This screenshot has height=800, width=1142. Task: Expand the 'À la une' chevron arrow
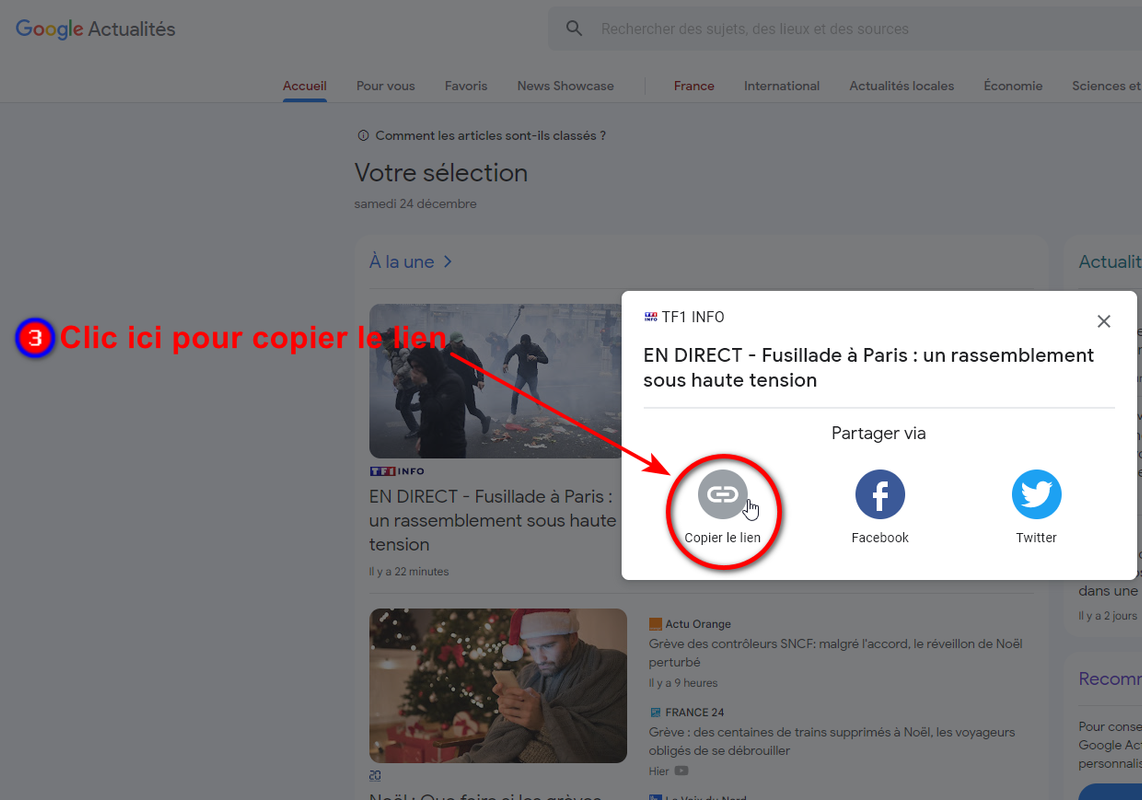pyautogui.click(x=448, y=262)
